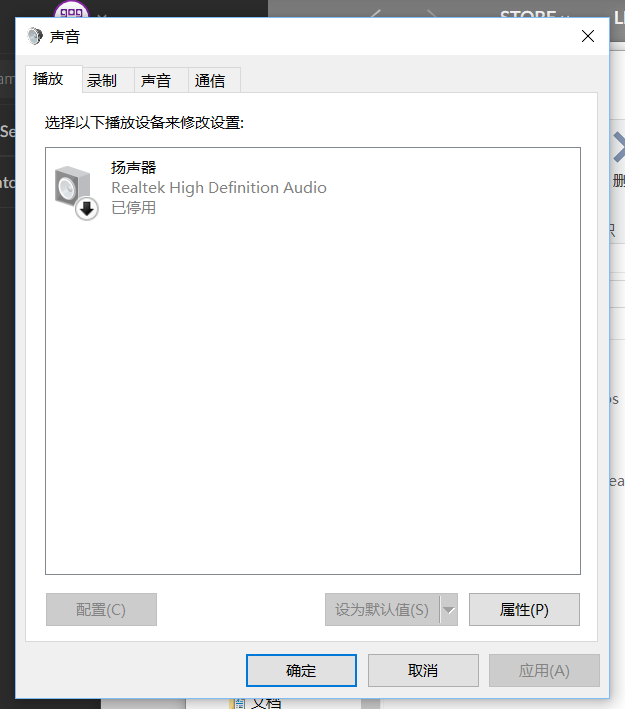Click the disabled down-arrow badge on the speaker

click(x=87, y=208)
